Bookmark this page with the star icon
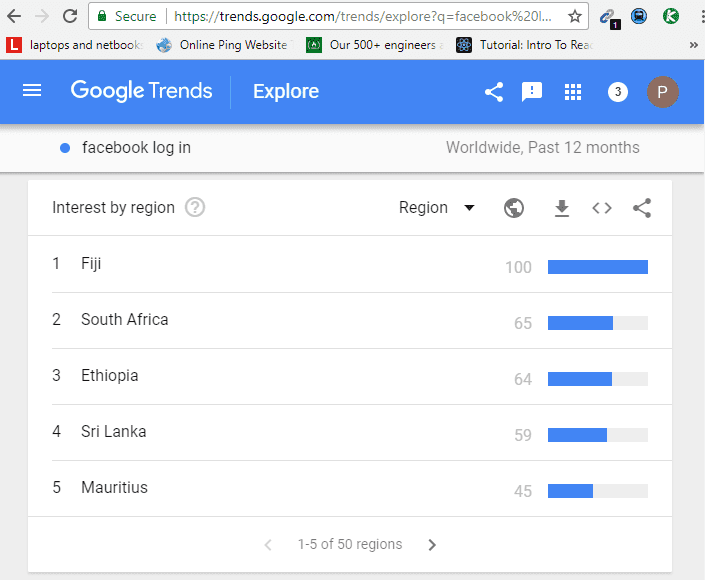Viewport: 705px width, 580px height. point(574,17)
